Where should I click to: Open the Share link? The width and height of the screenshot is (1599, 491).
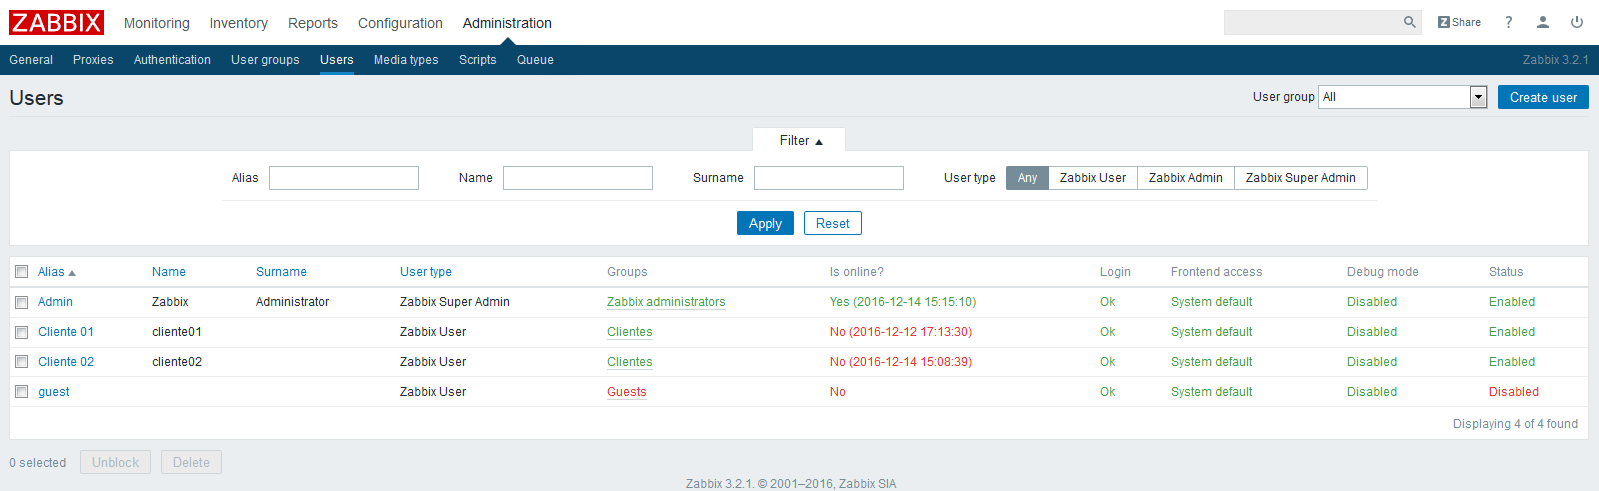click(x=1459, y=22)
